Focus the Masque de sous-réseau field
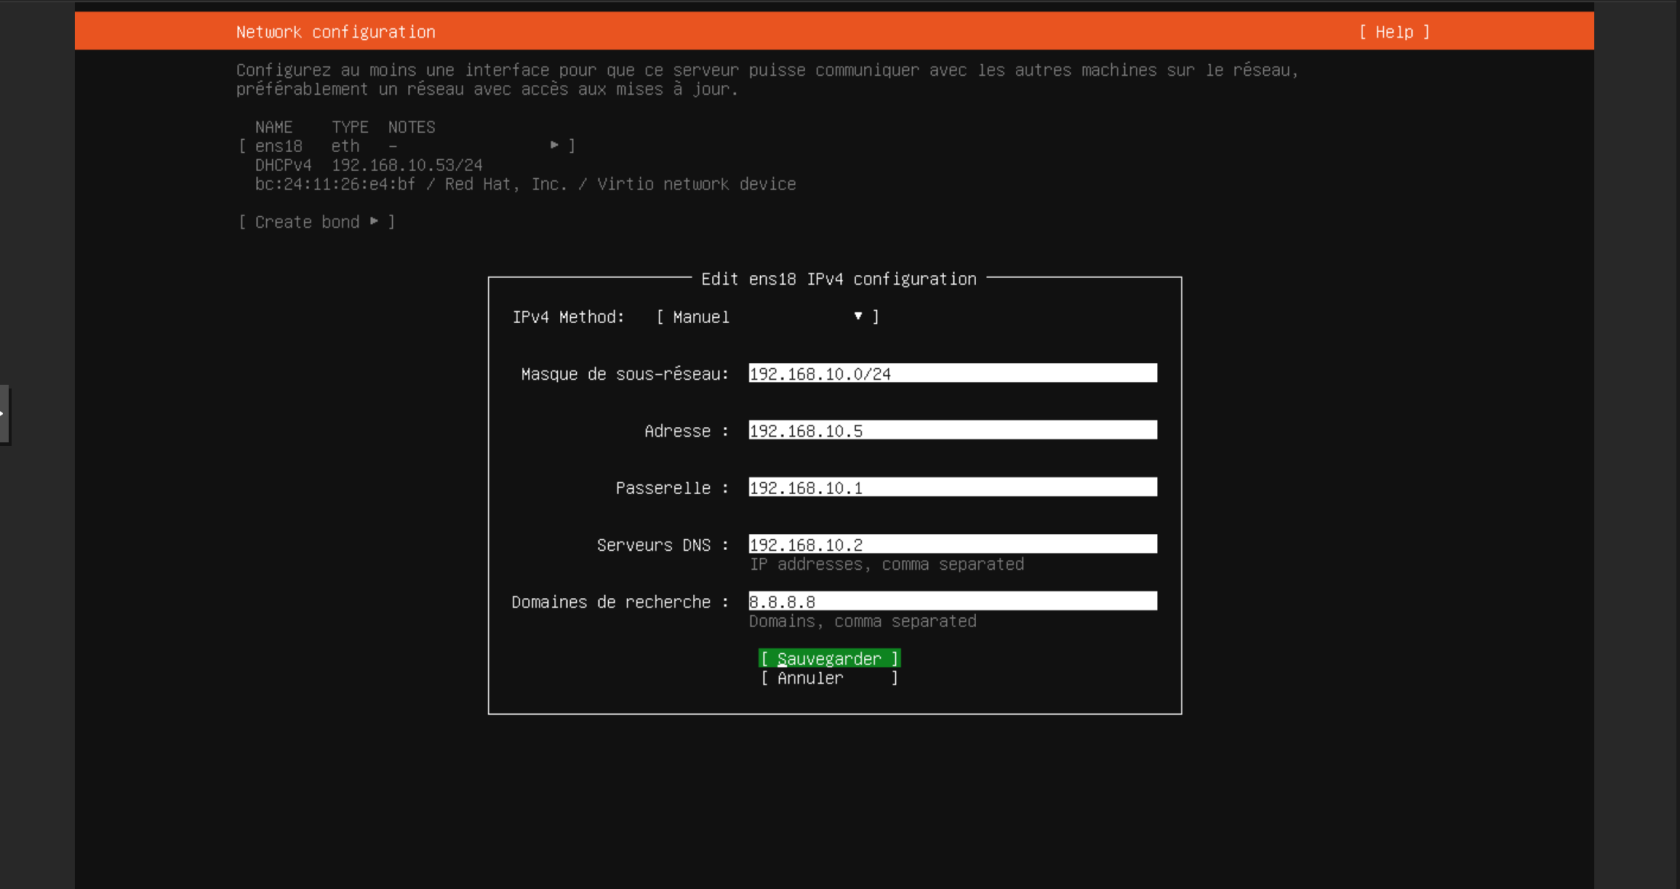 (x=952, y=374)
